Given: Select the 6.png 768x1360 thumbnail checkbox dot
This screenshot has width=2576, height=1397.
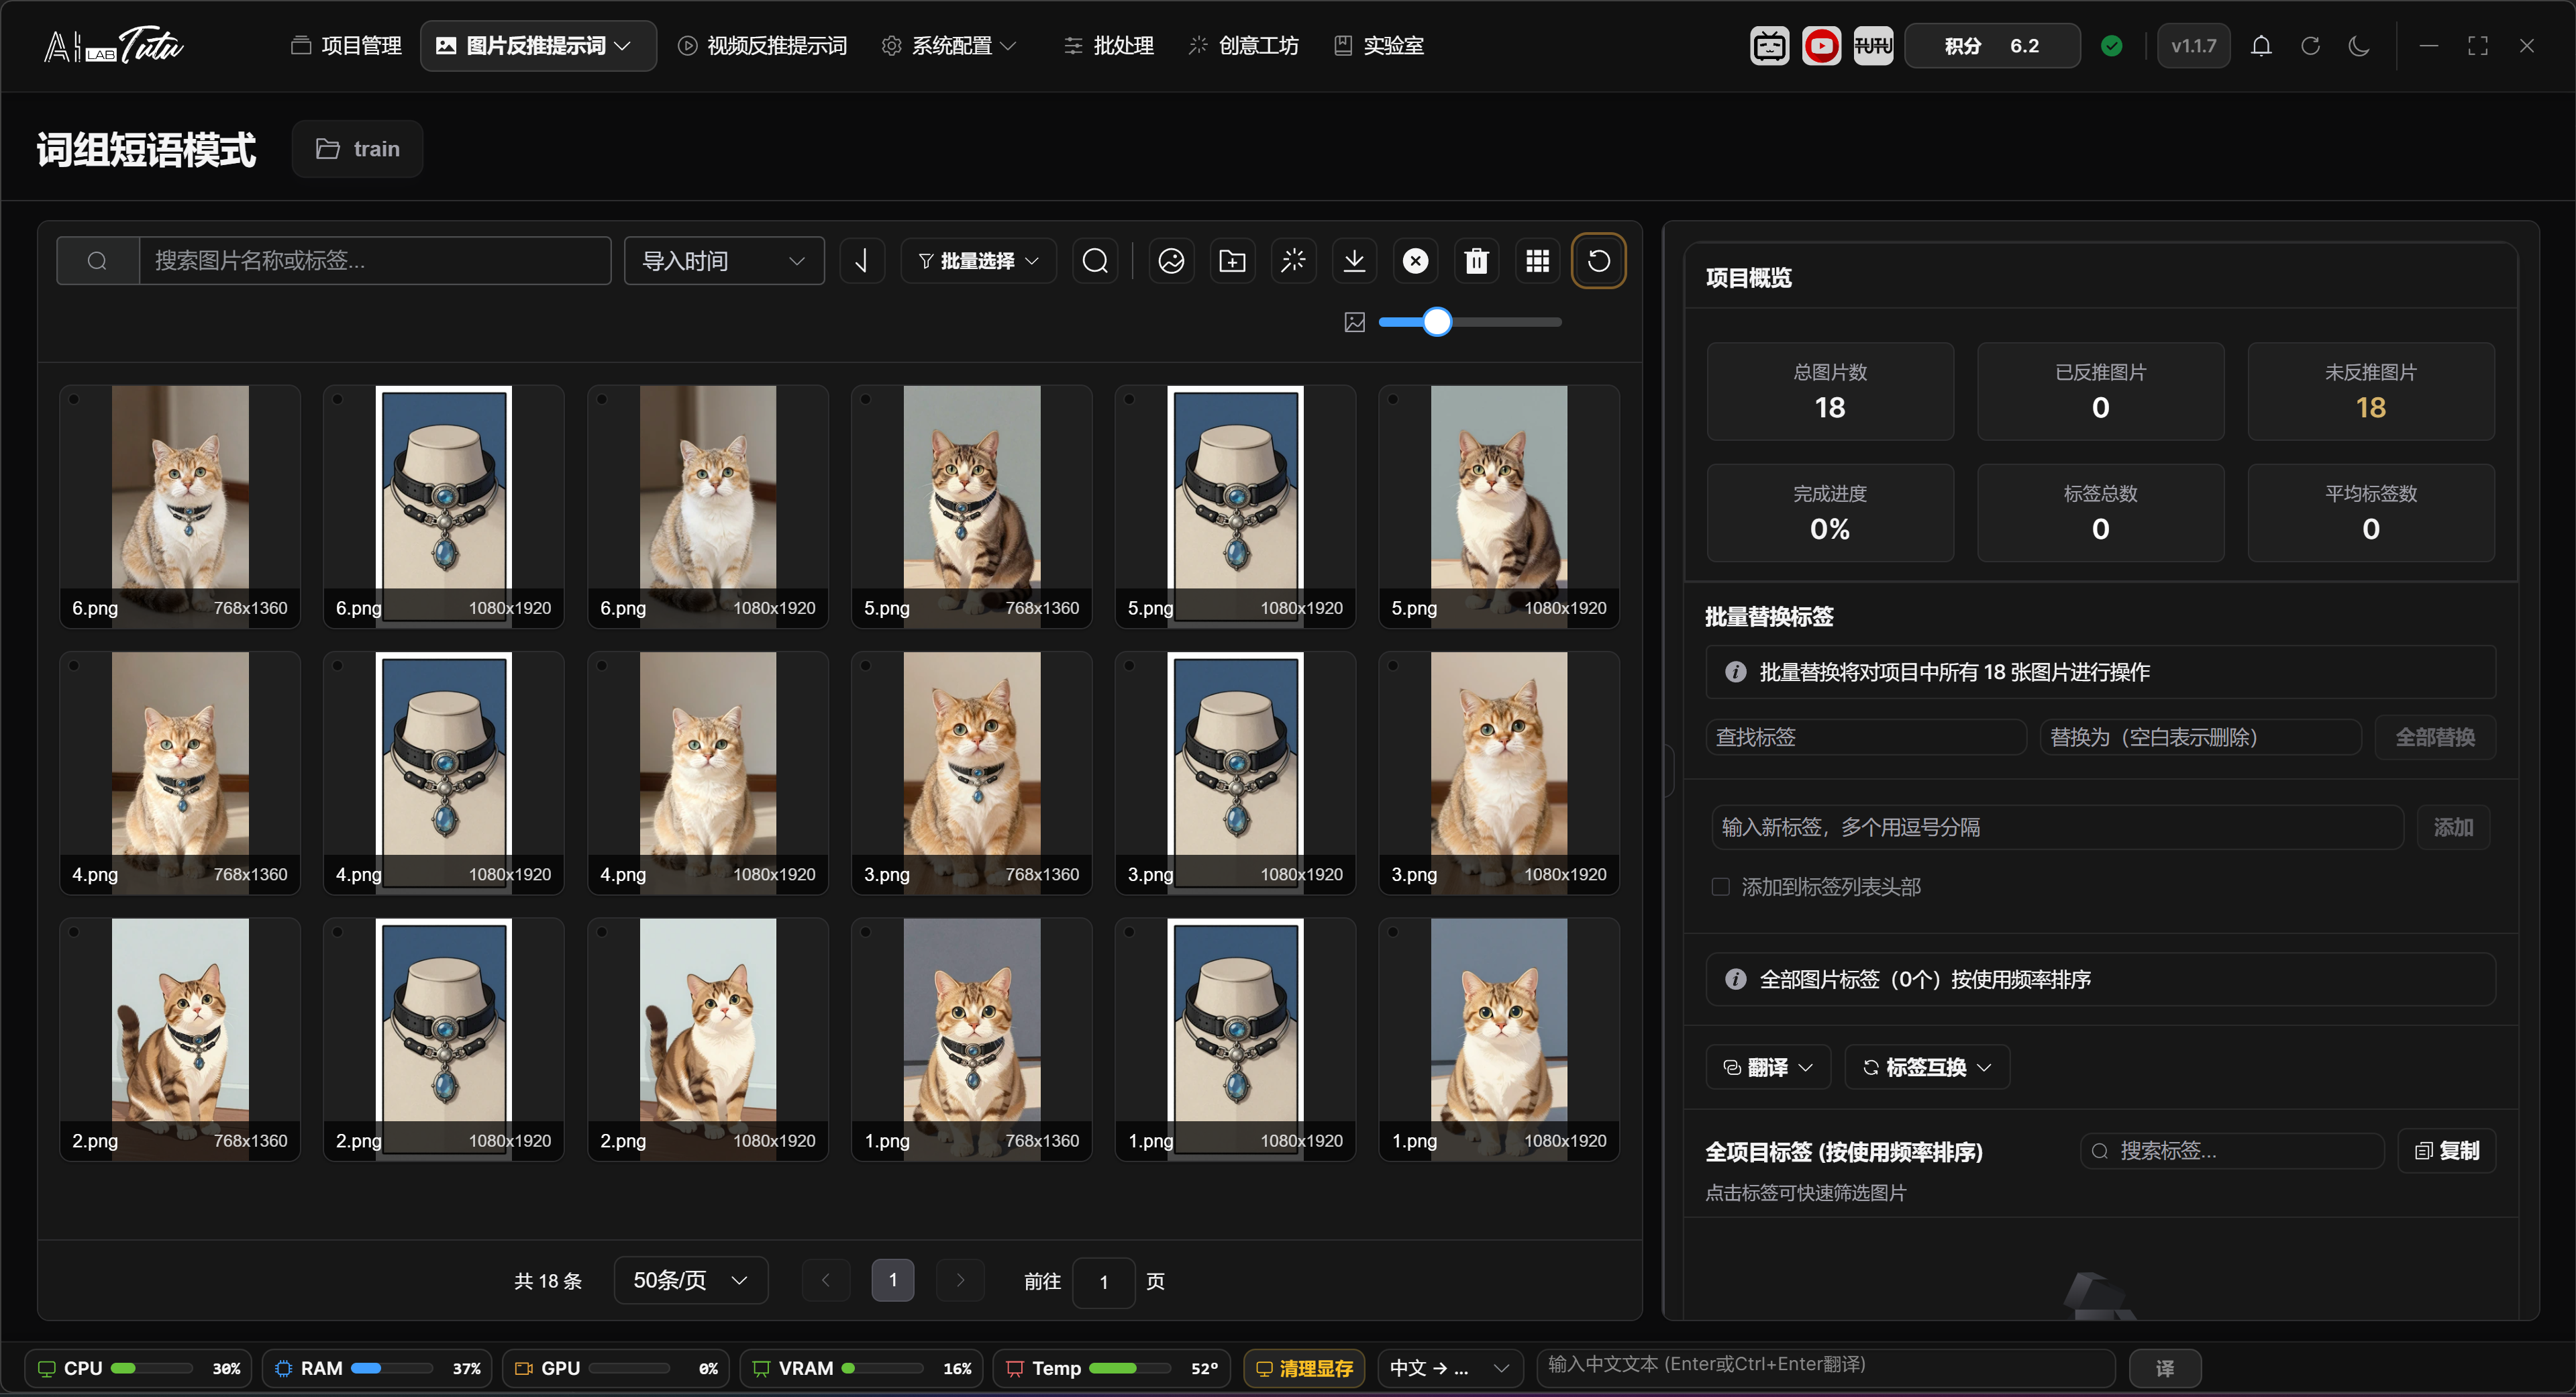Looking at the screenshot, I should tap(74, 400).
